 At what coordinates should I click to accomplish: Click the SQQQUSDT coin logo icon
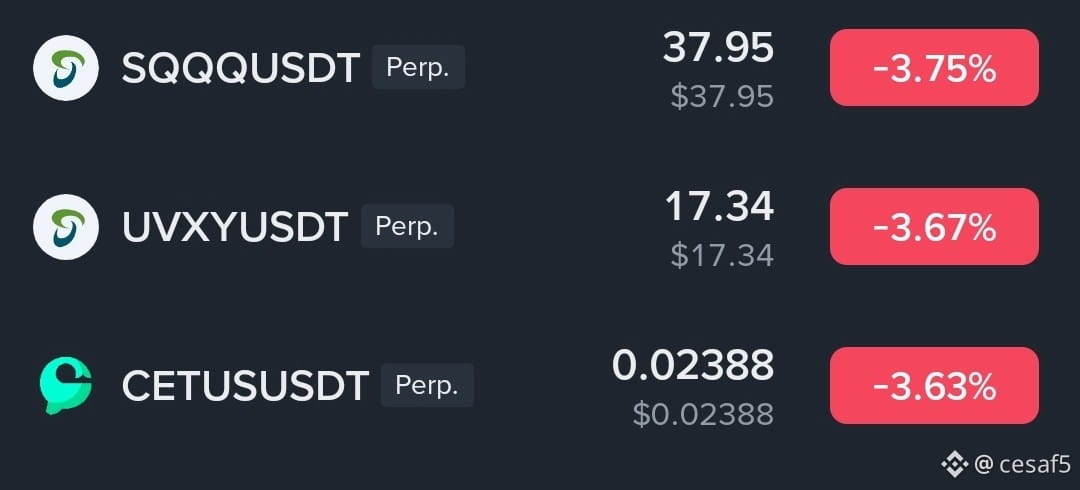pyautogui.click(x=66, y=68)
